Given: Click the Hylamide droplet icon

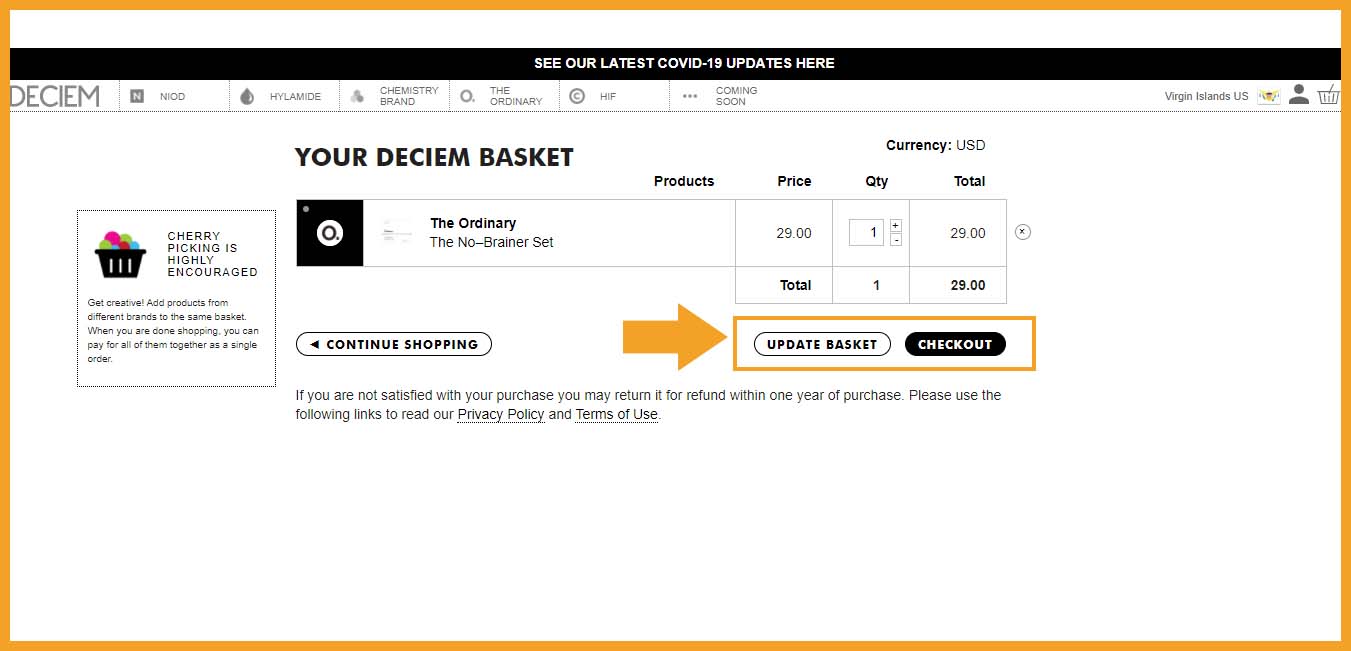Looking at the screenshot, I should [247, 96].
